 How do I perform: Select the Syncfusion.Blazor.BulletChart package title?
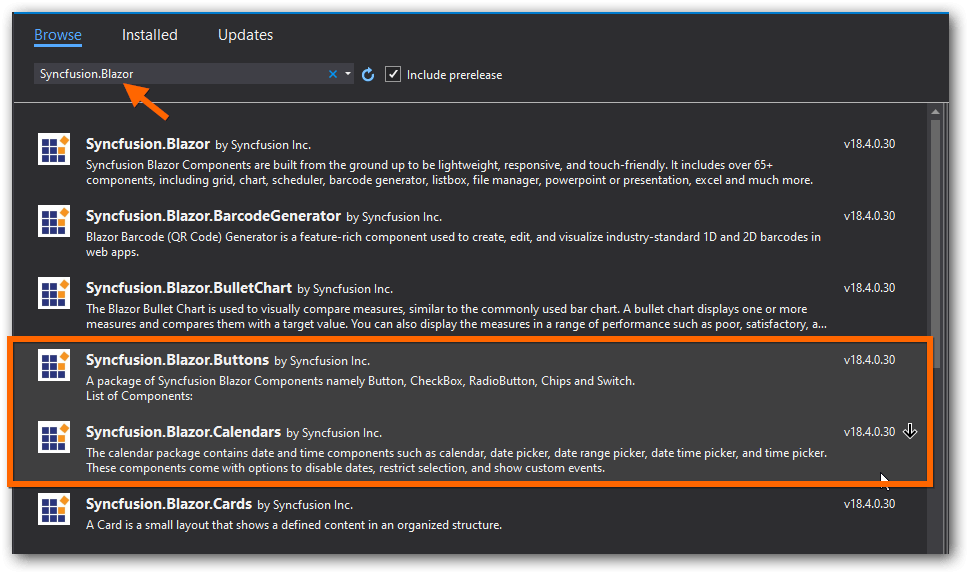[188, 288]
